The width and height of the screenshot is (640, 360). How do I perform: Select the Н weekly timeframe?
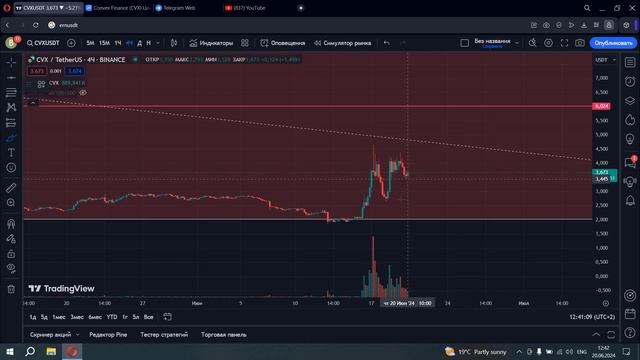149,43
